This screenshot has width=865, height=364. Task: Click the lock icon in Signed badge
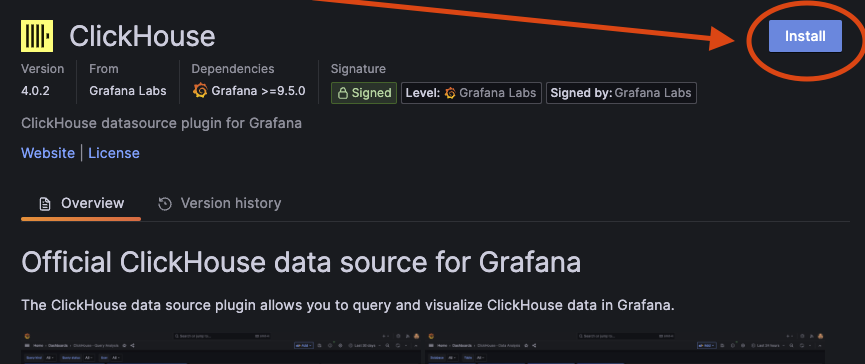coord(342,93)
